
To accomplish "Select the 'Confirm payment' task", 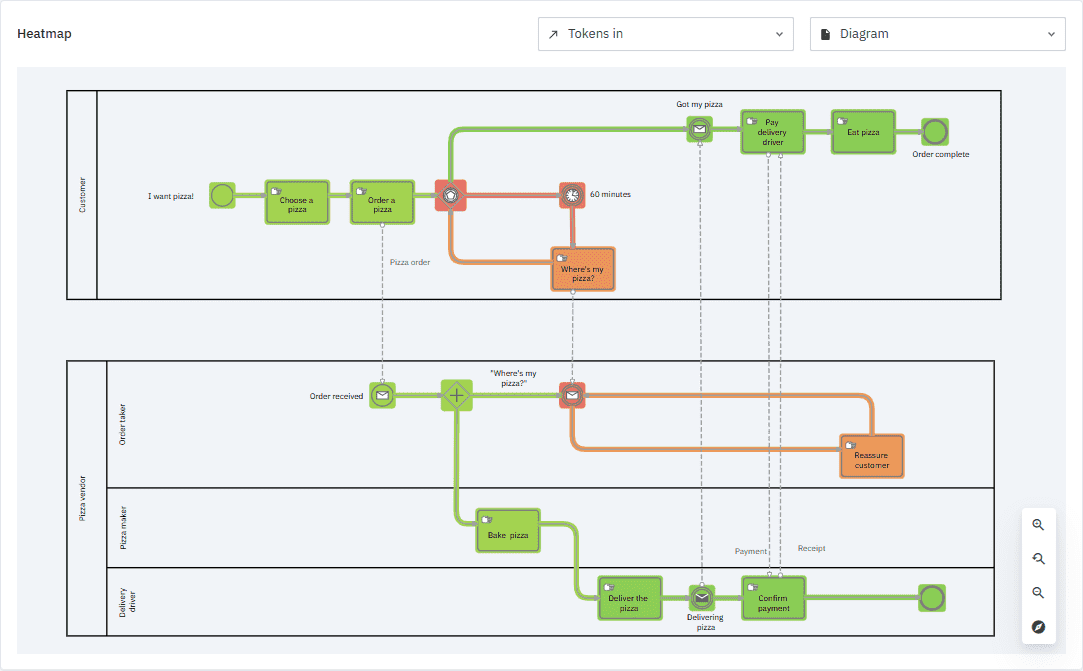I will pyautogui.click(x=773, y=598).
